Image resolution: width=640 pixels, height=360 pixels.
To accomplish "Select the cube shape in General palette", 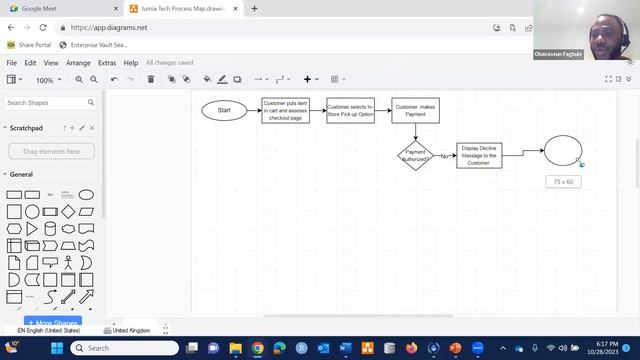I will (x=32, y=246).
